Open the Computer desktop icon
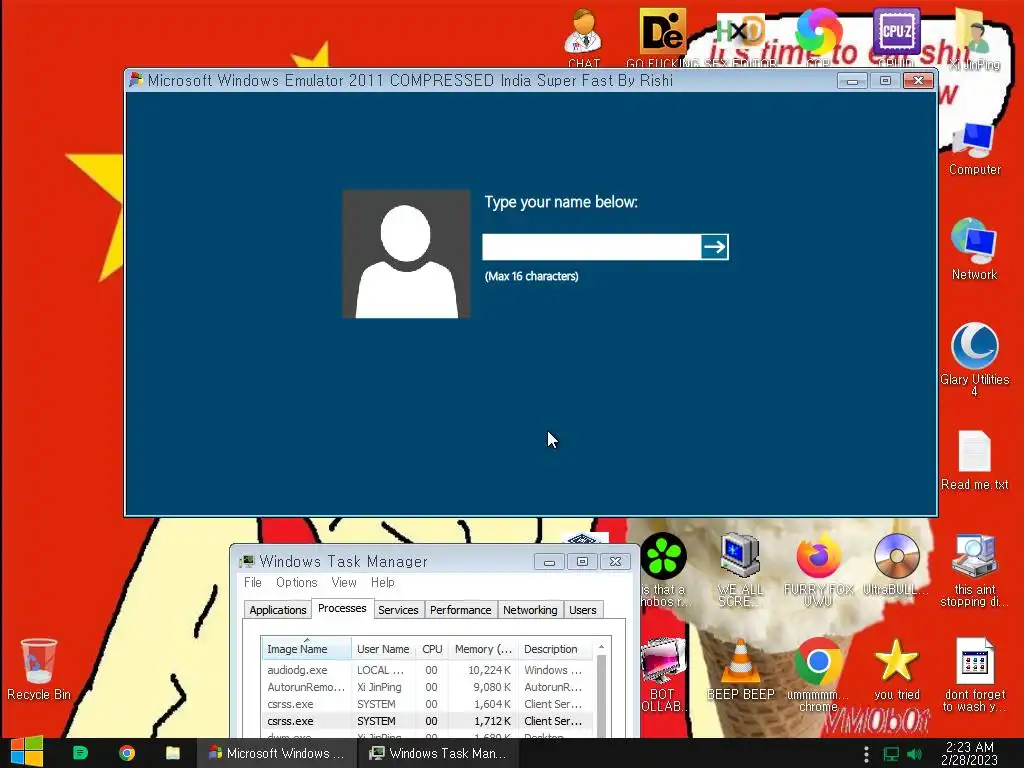 (x=974, y=149)
